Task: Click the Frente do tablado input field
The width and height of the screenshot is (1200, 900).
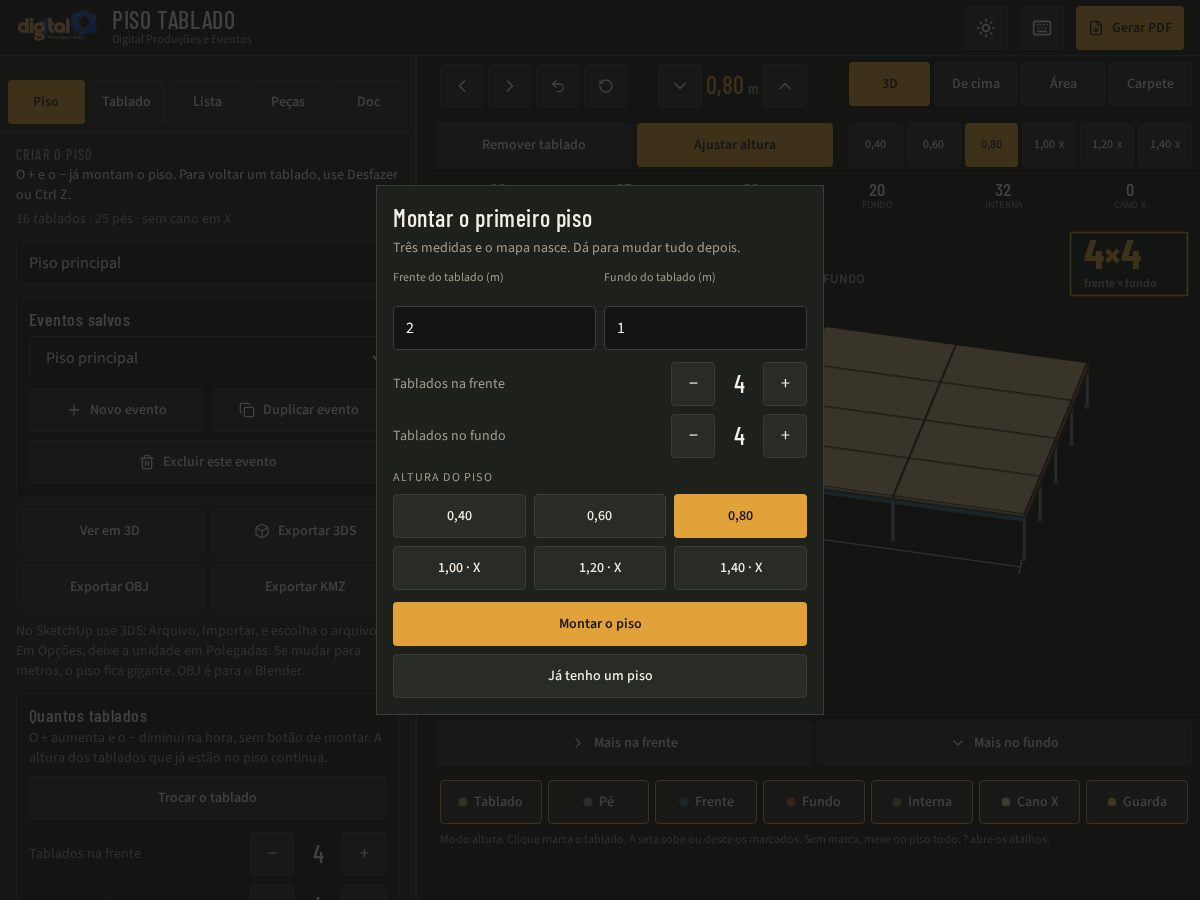Action: click(494, 328)
